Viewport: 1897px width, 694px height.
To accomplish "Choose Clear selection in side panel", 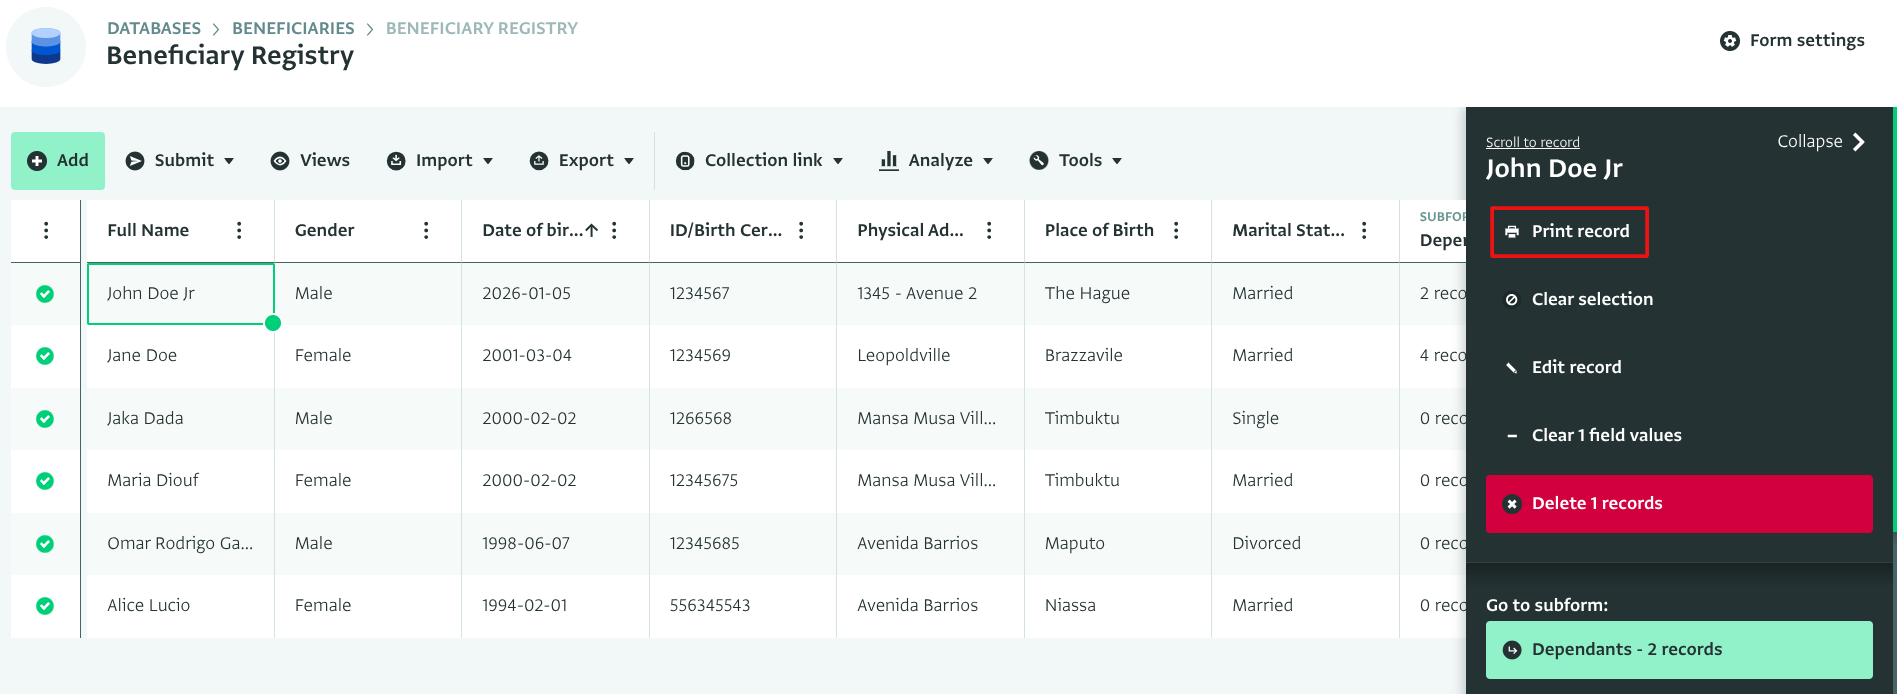I will pos(1591,299).
